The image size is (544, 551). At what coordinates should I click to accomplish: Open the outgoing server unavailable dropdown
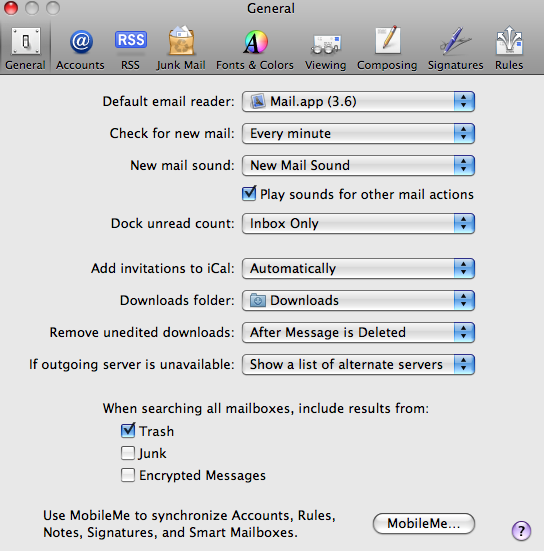pyautogui.click(x=358, y=364)
